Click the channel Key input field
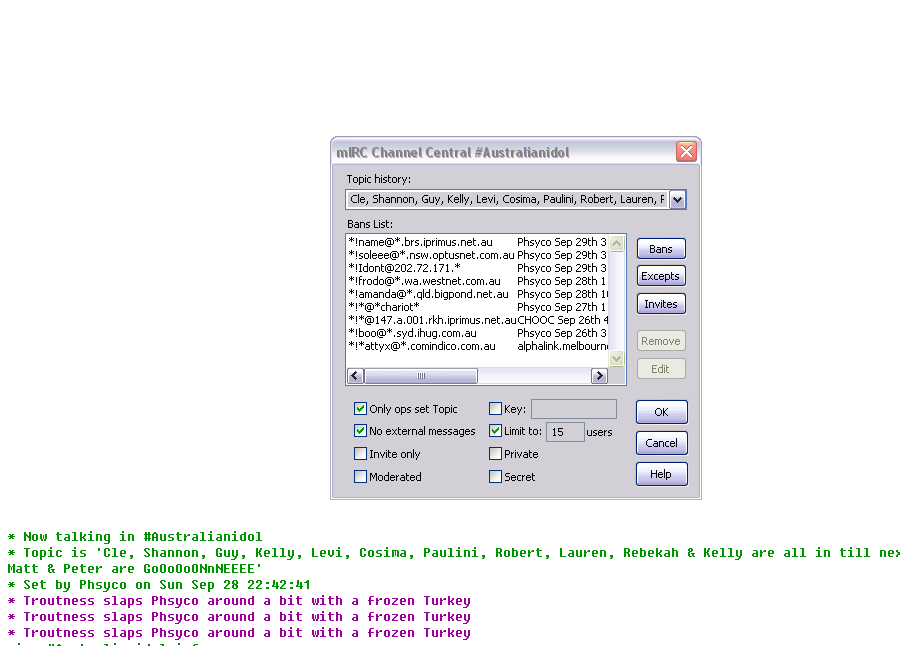The width and height of the screenshot is (900, 646). [574, 409]
